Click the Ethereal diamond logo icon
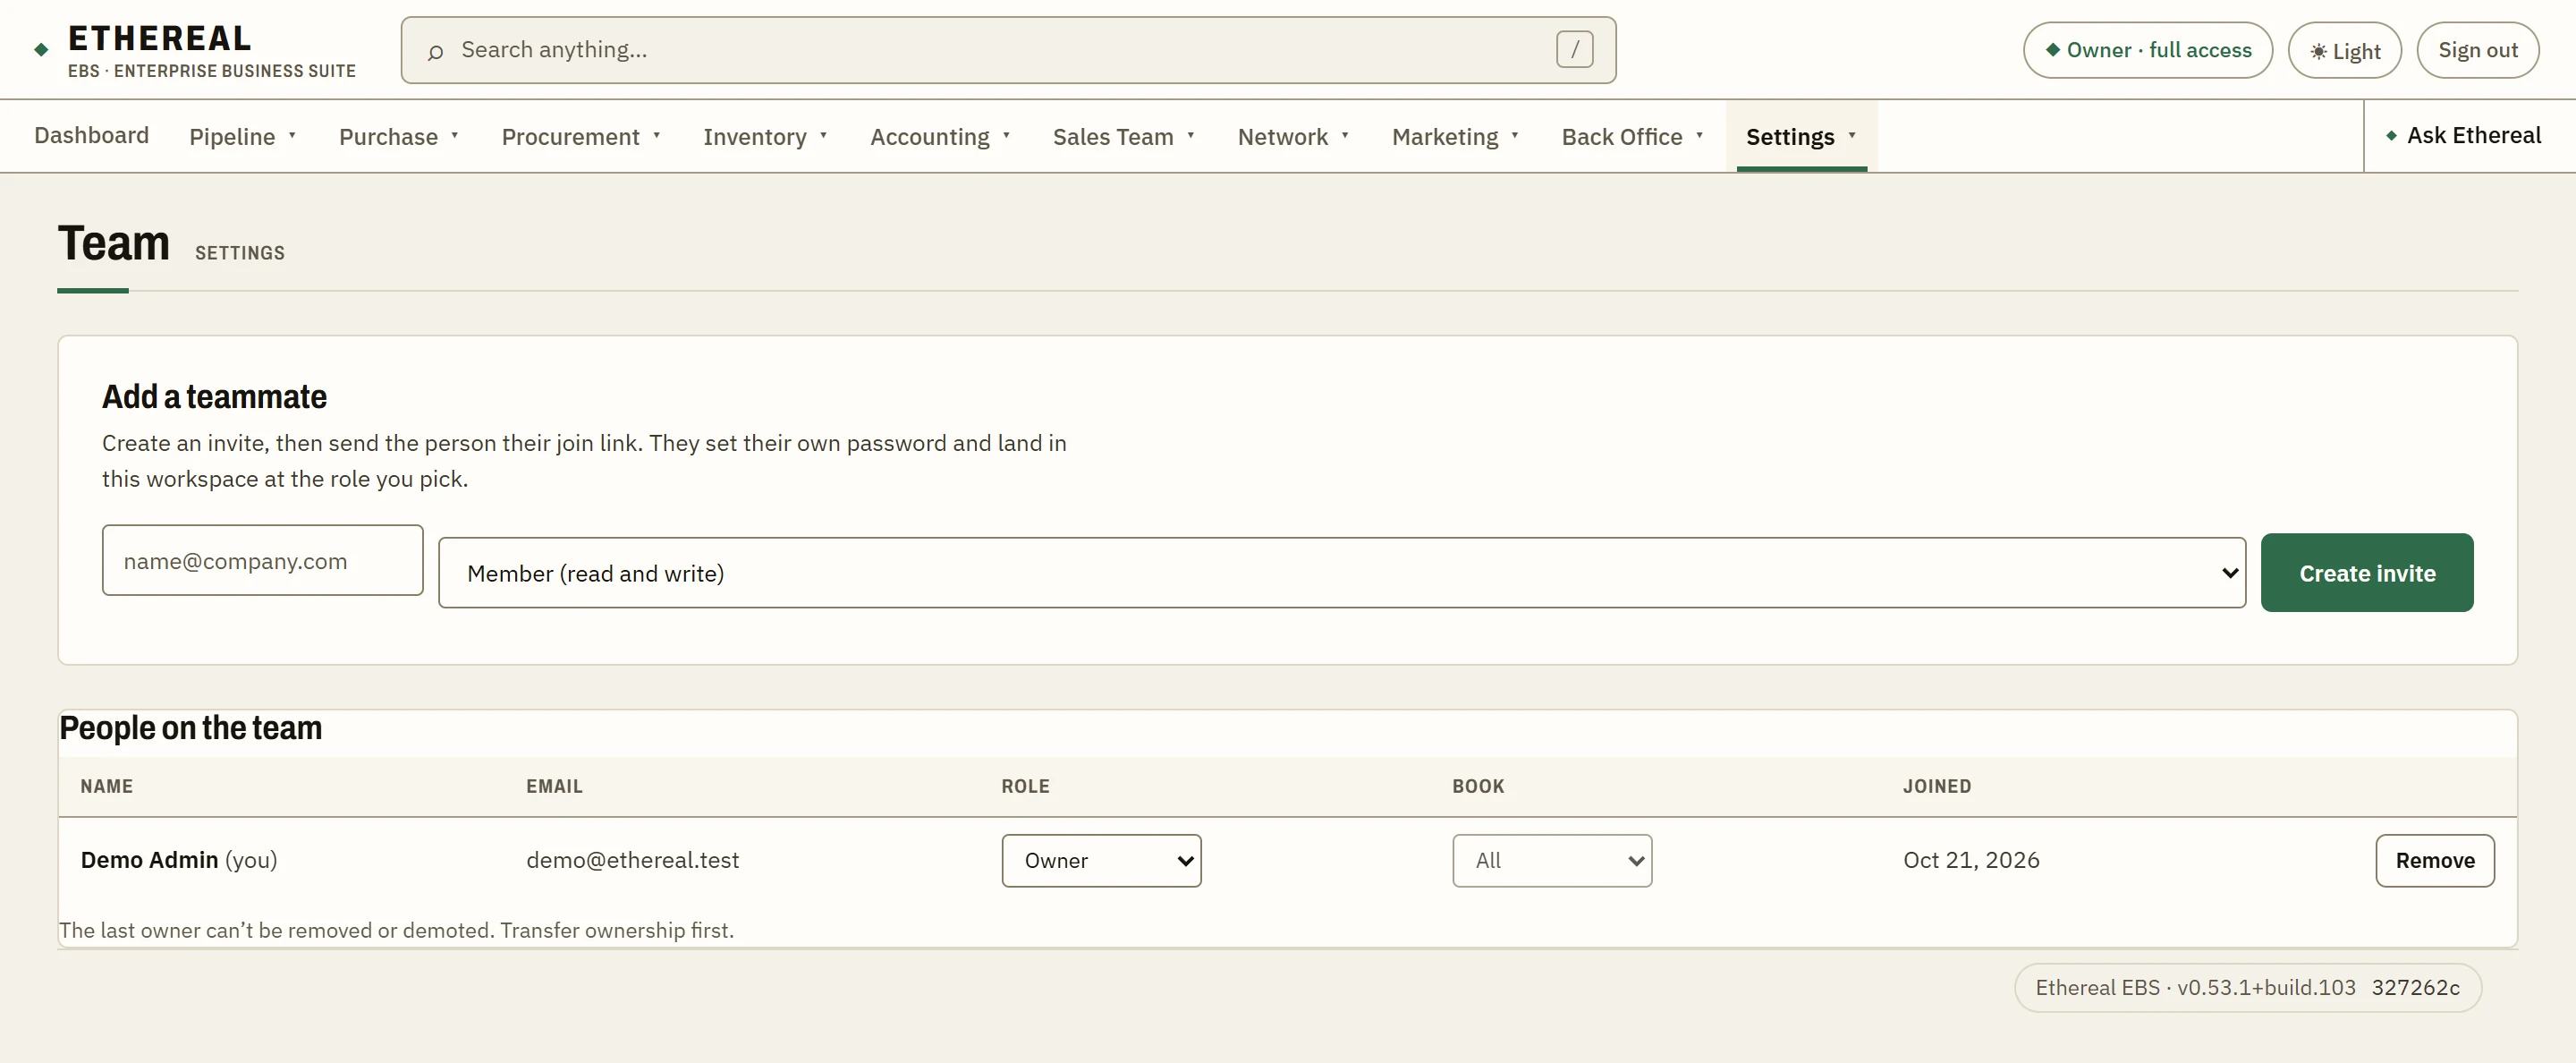Screen dimensions: 2576x1063 coord(41,49)
